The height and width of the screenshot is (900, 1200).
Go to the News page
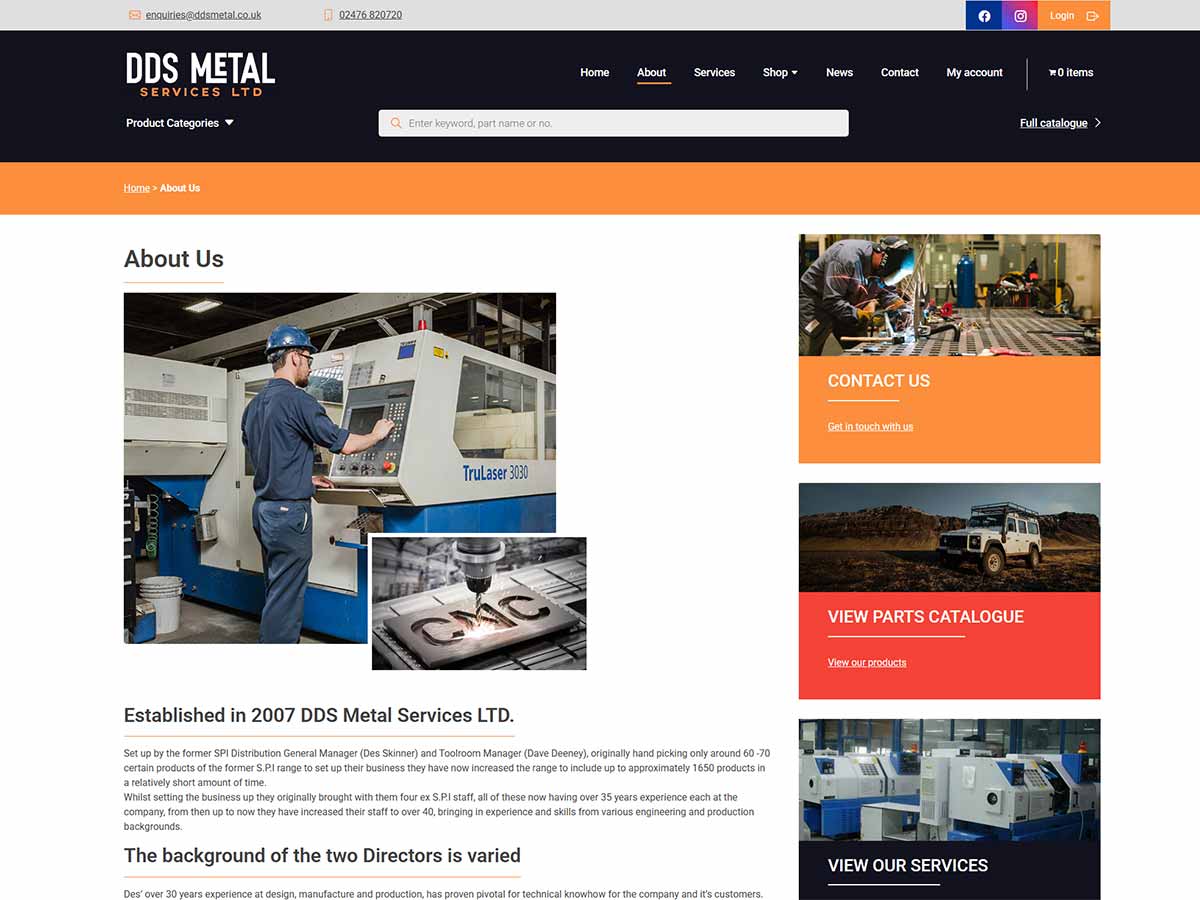tap(839, 73)
